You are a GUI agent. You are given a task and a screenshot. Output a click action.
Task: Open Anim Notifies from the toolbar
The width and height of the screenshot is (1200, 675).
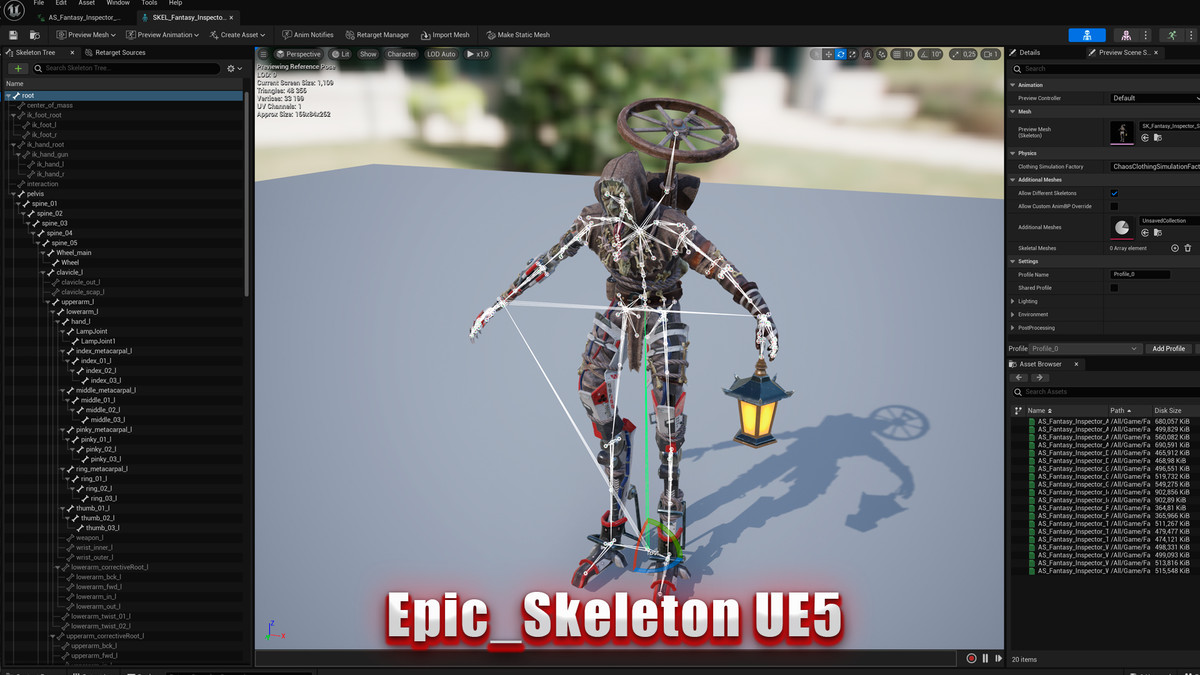pyautogui.click(x=307, y=35)
